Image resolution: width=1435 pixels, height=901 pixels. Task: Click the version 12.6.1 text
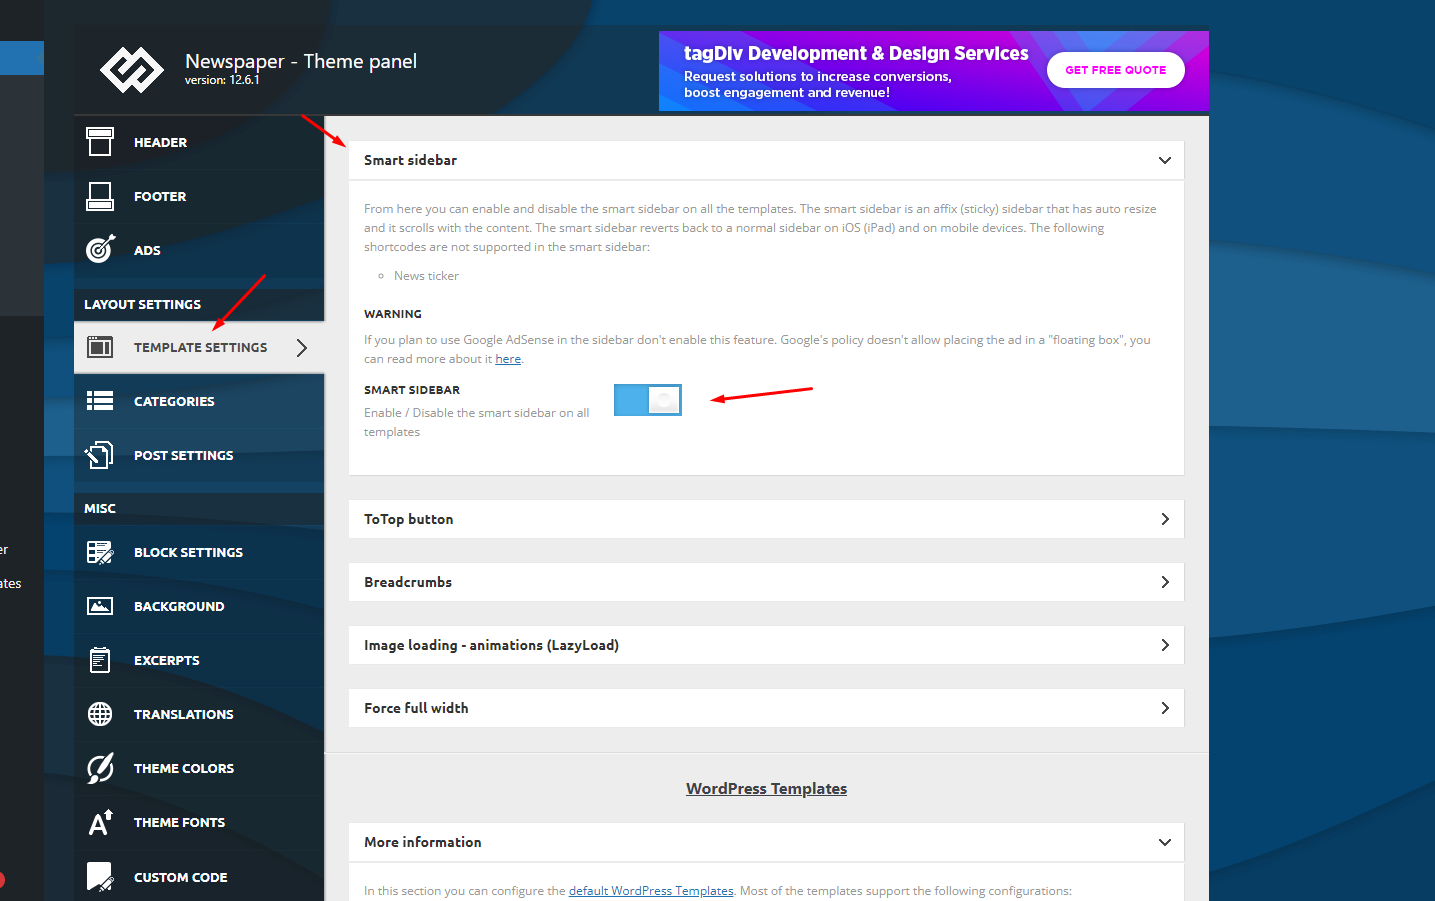coord(222,80)
